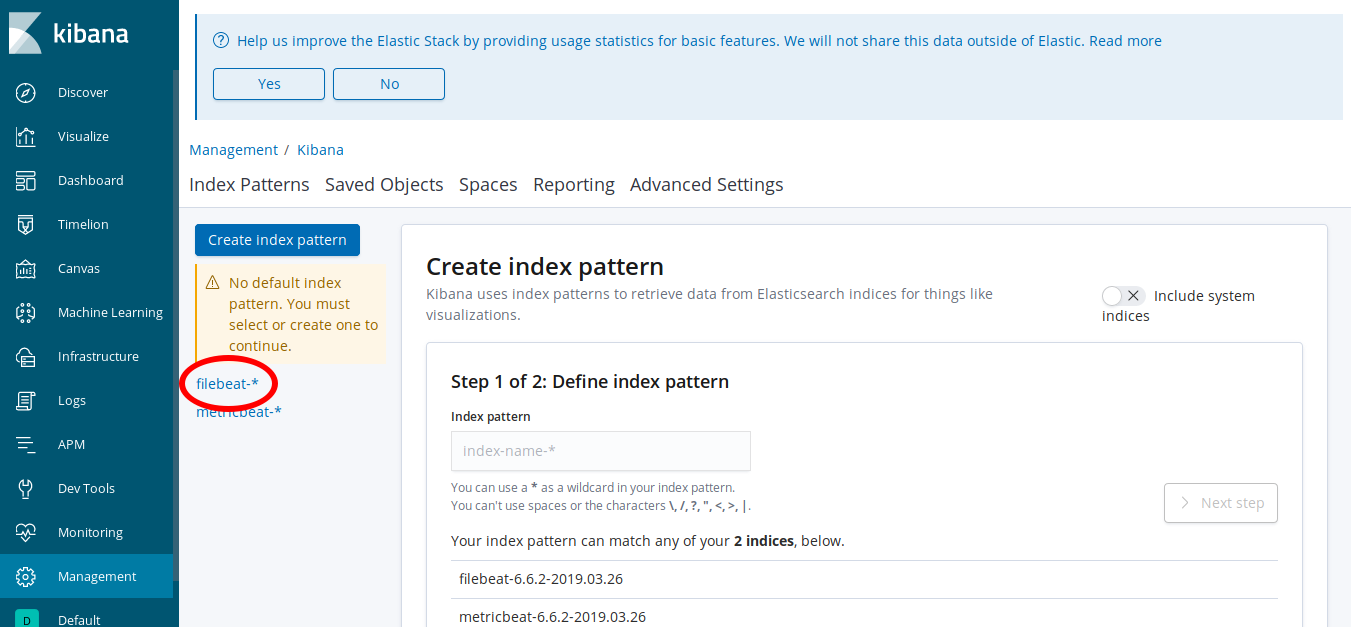
Task: Select the Dev Tools wrench icon
Action: (24, 488)
